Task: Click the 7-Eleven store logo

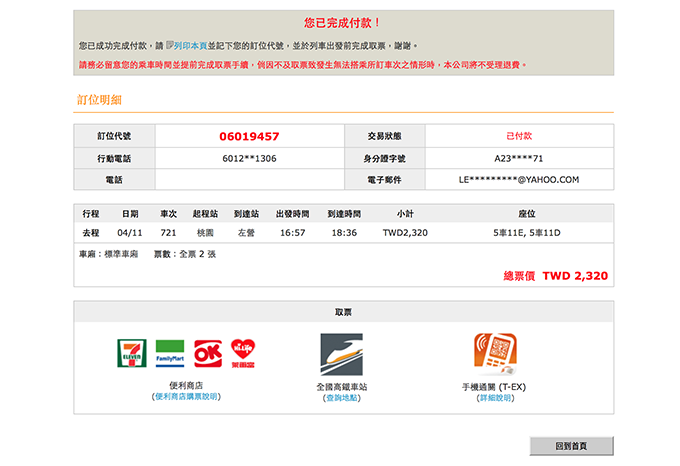Action: click(x=131, y=353)
